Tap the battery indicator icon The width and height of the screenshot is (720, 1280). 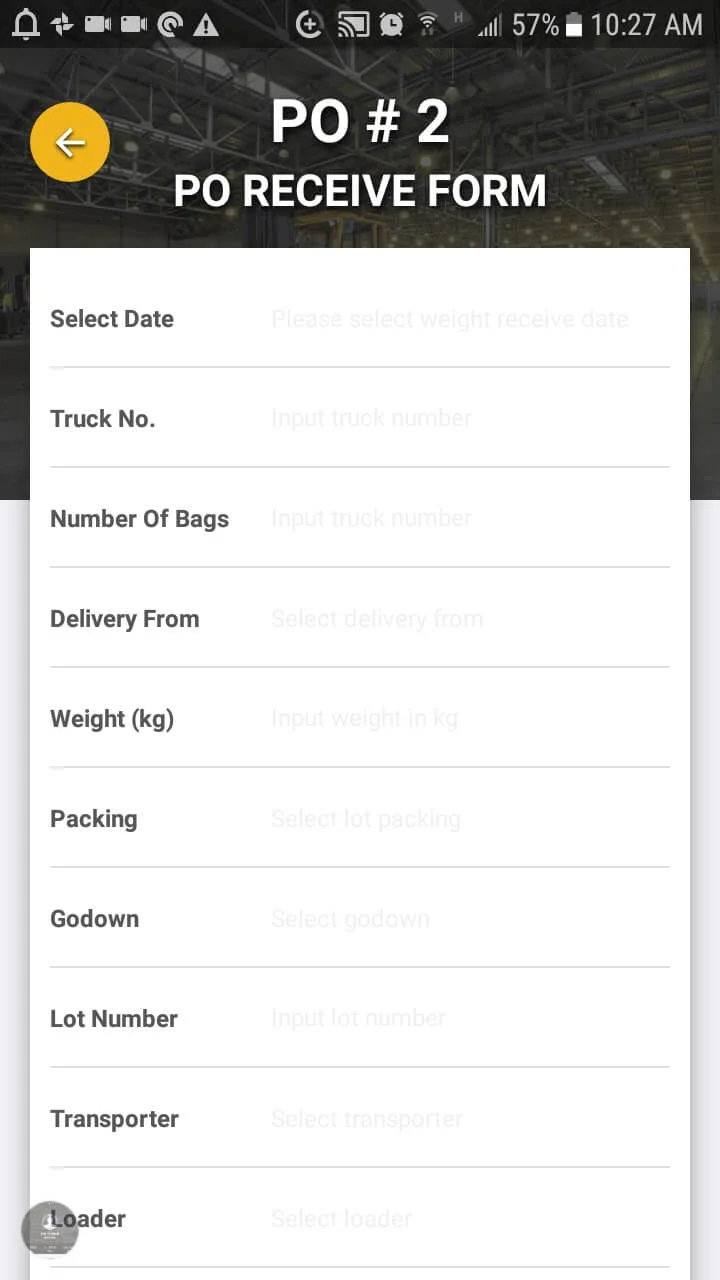pyautogui.click(x=574, y=25)
